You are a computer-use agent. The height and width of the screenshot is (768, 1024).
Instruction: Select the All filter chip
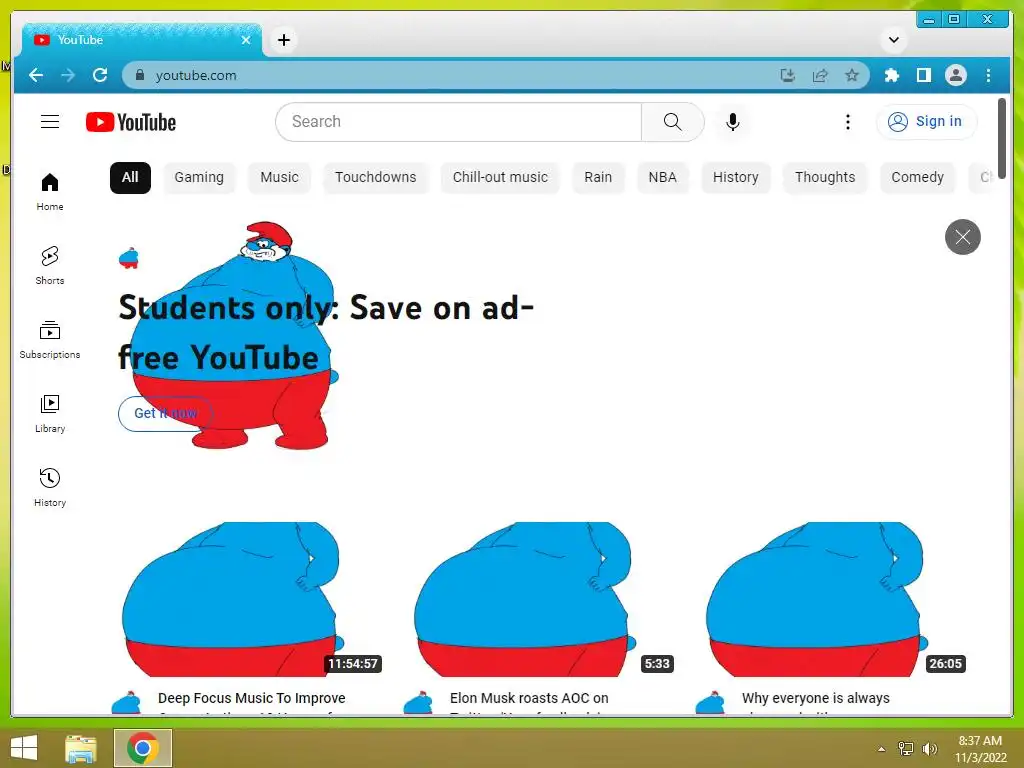[x=130, y=178]
